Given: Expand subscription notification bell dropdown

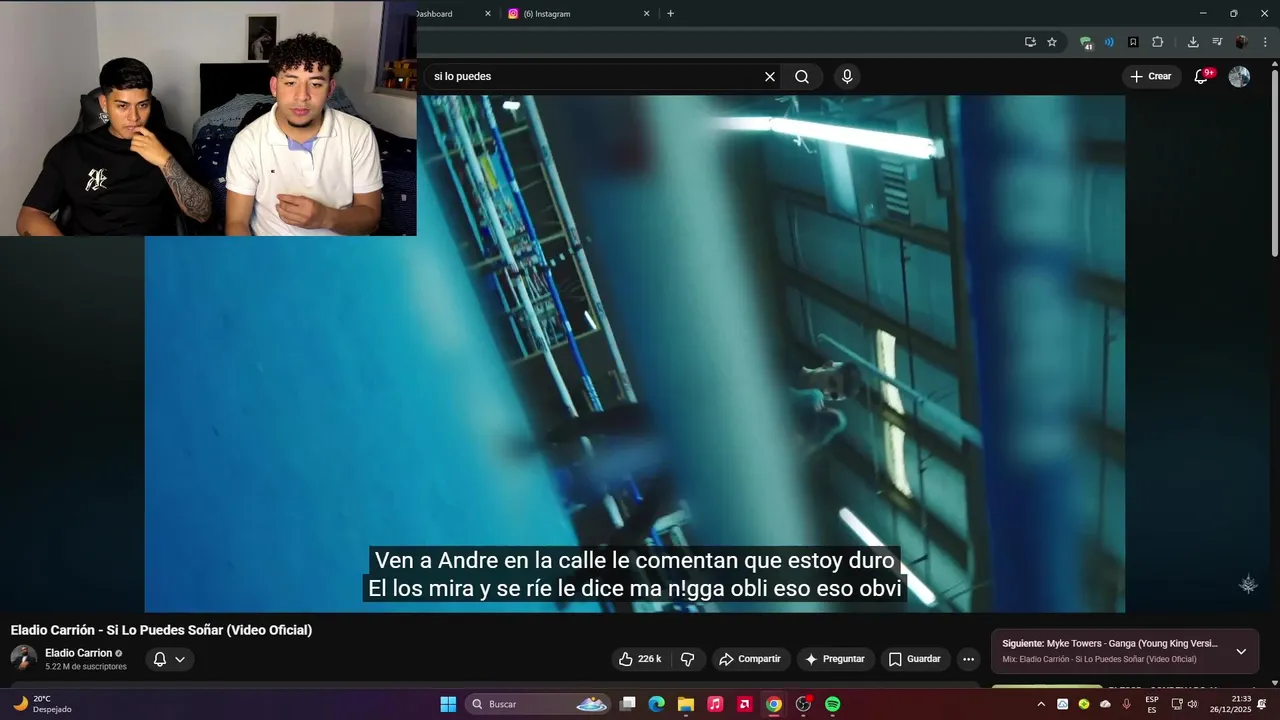Looking at the screenshot, I should [170, 659].
